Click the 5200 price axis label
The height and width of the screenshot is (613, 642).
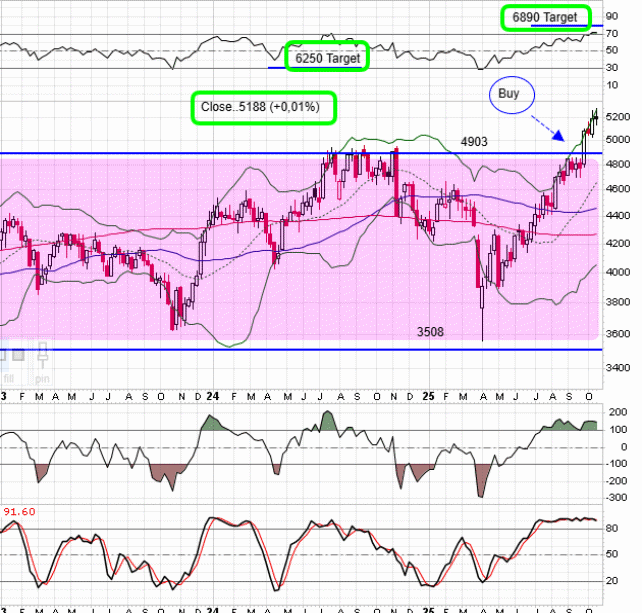[619, 117]
